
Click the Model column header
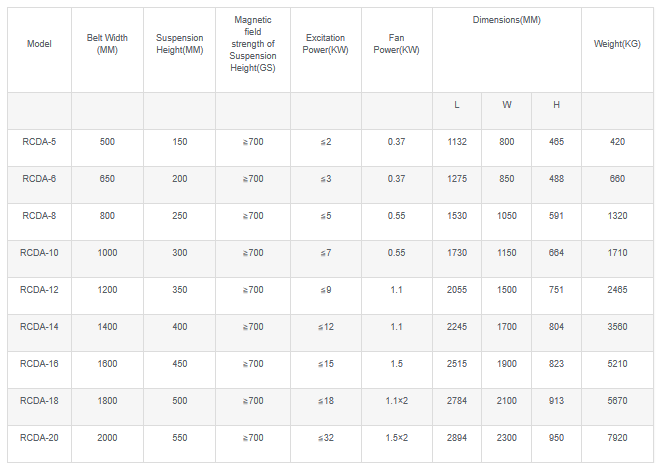39,44
